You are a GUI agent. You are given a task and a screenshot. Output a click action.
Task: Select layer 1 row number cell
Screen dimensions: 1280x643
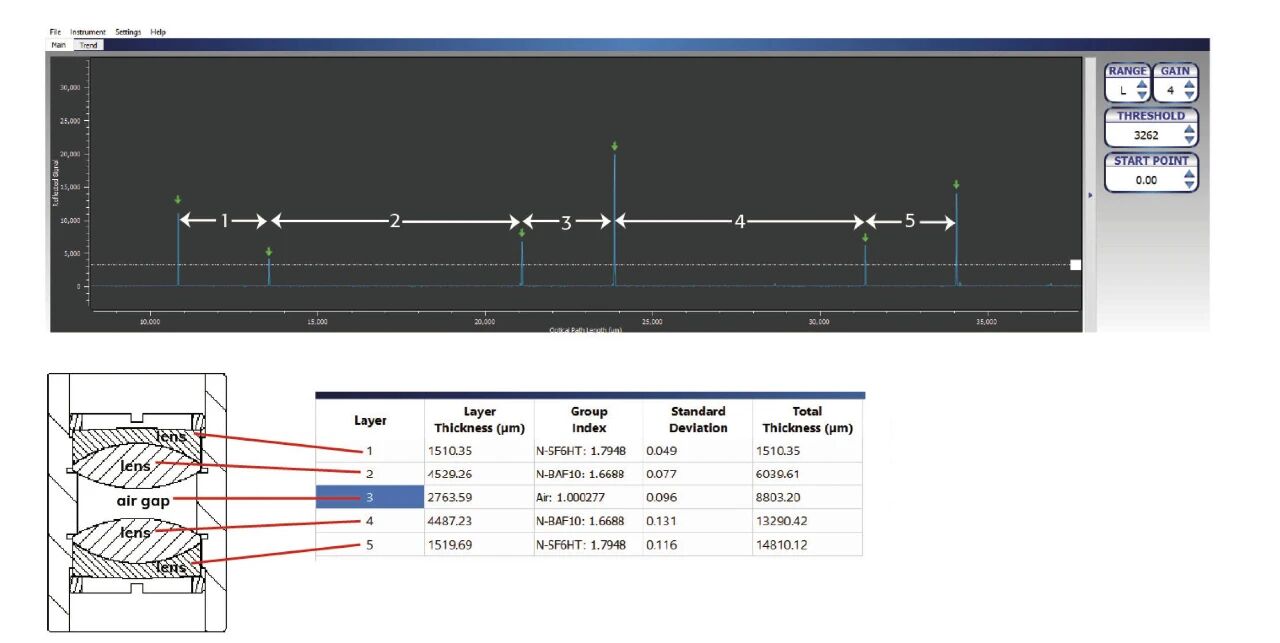[x=370, y=451]
